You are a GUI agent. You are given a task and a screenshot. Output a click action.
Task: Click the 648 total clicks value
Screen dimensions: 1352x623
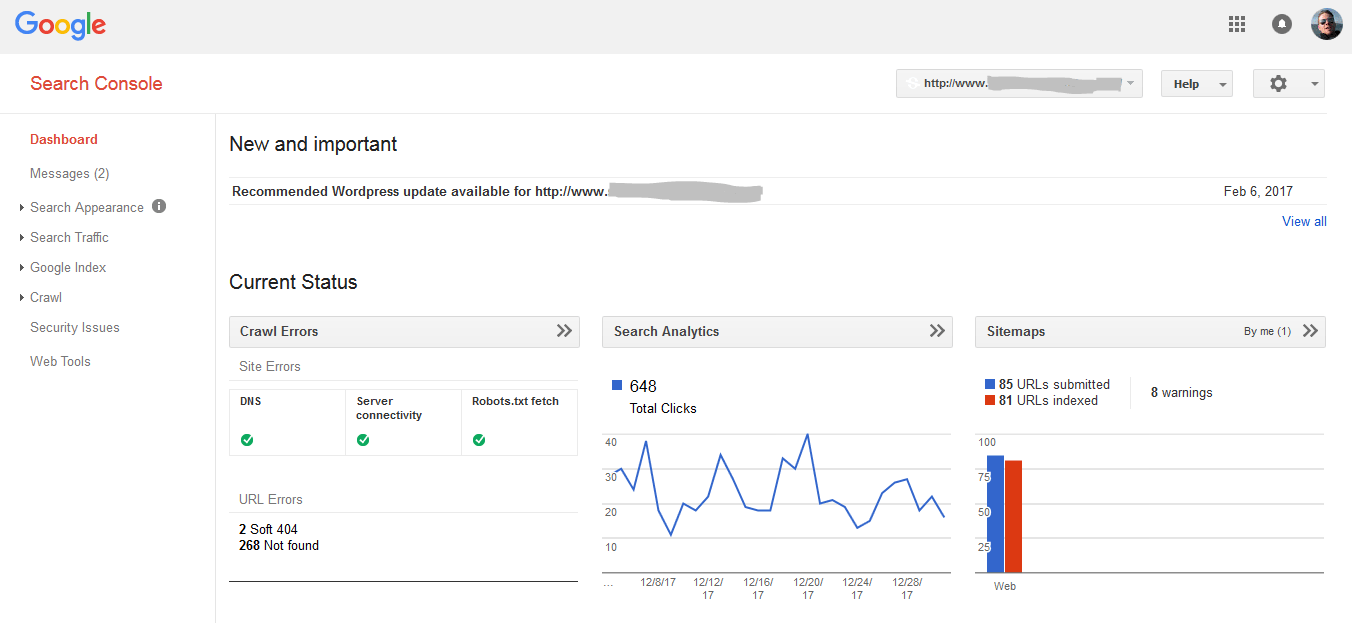(643, 386)
